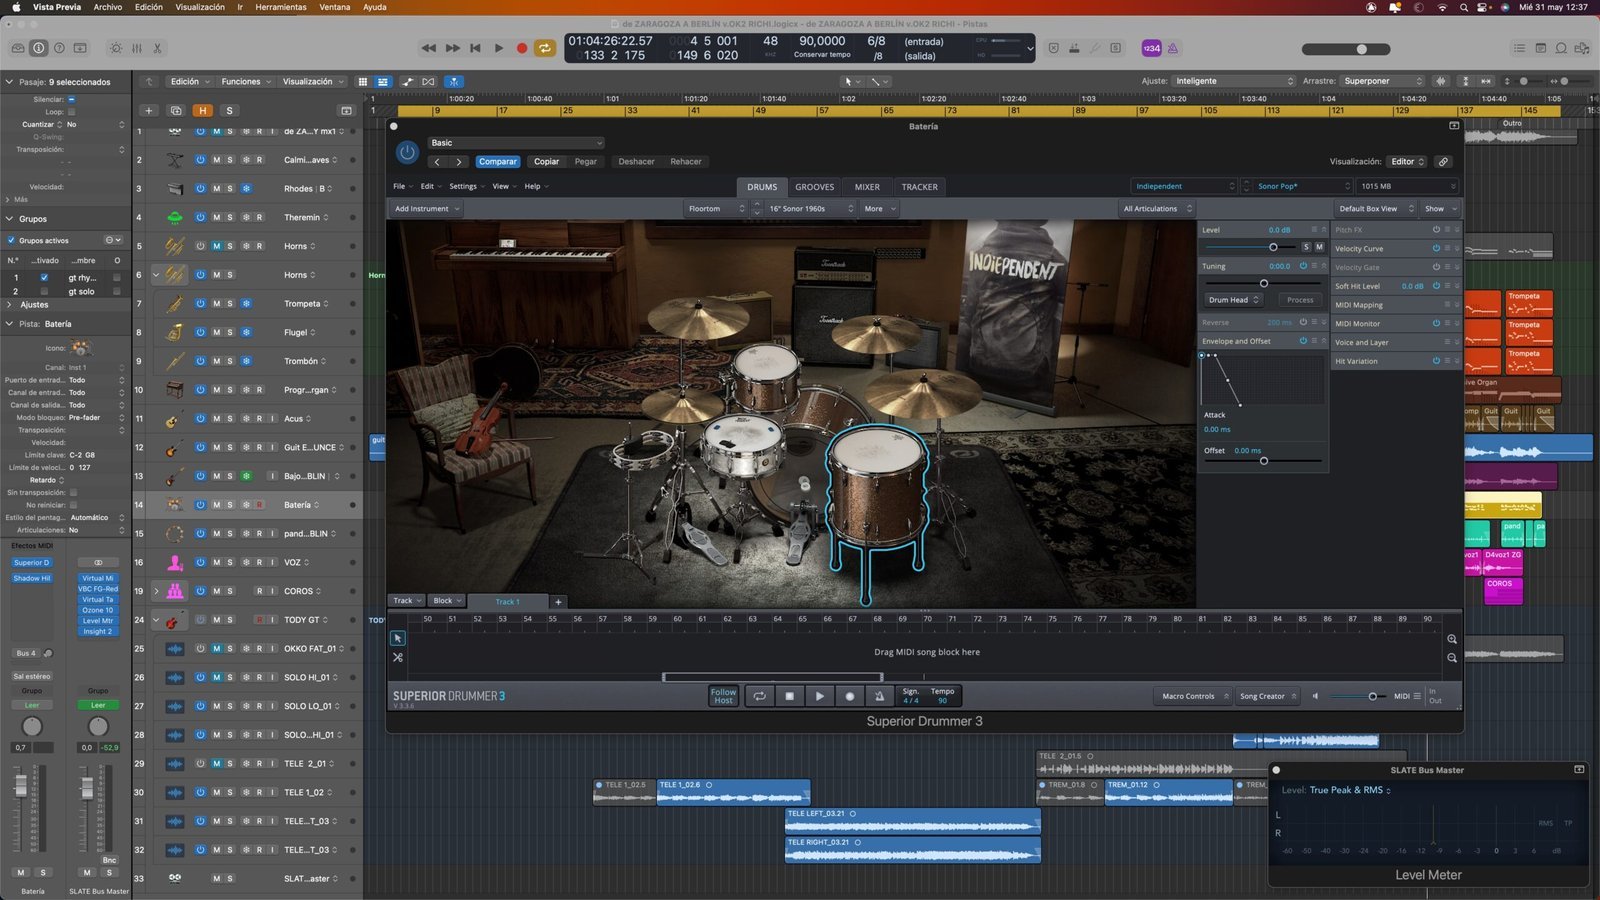Switch to the MIXER tab
The width and height of the screenshot is (1600, 900).
click(867, 187)
